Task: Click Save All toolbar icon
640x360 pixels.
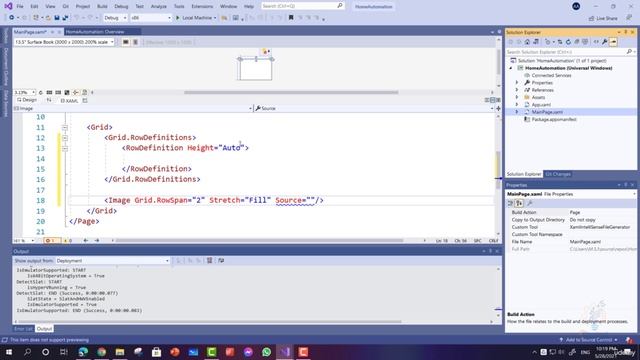Action: point(65,18)
